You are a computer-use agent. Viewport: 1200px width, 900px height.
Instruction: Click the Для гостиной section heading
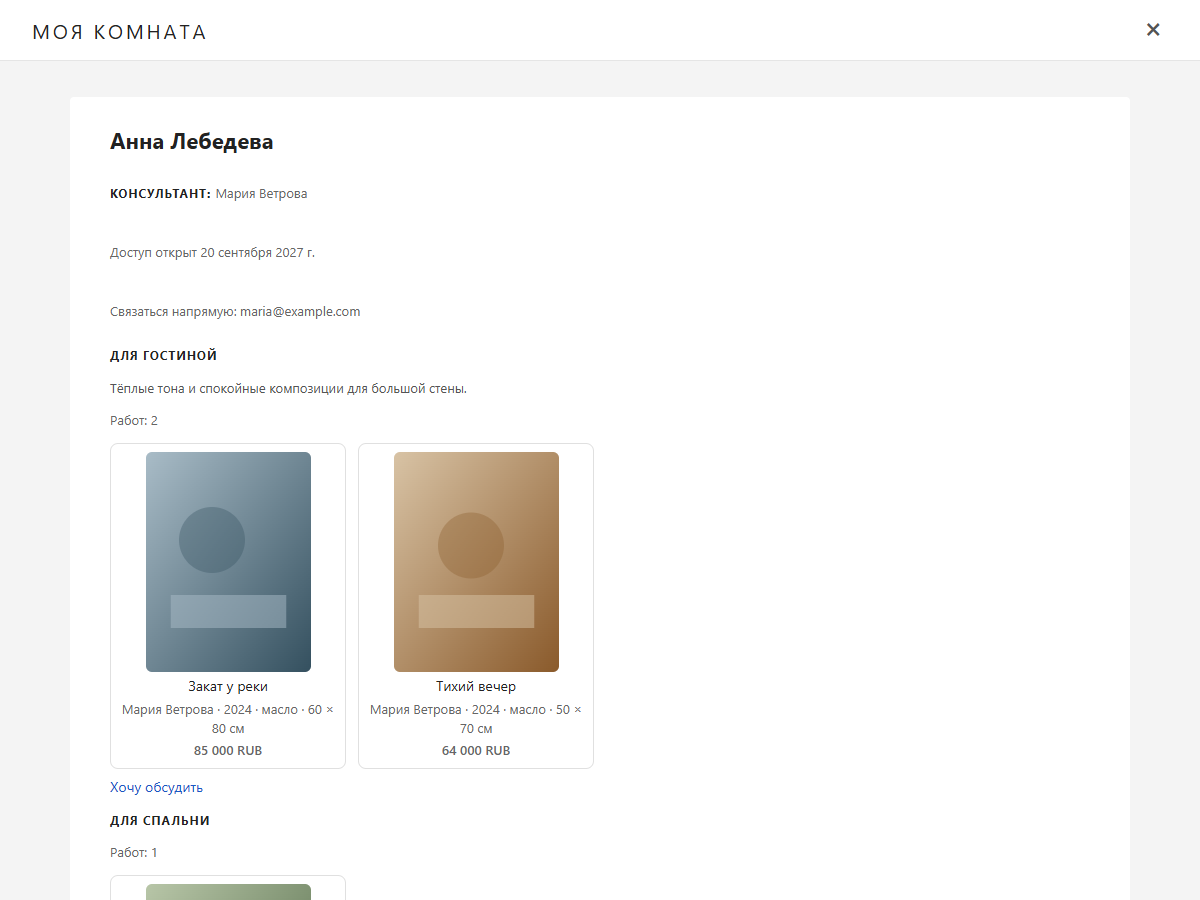tap(164, 356)
